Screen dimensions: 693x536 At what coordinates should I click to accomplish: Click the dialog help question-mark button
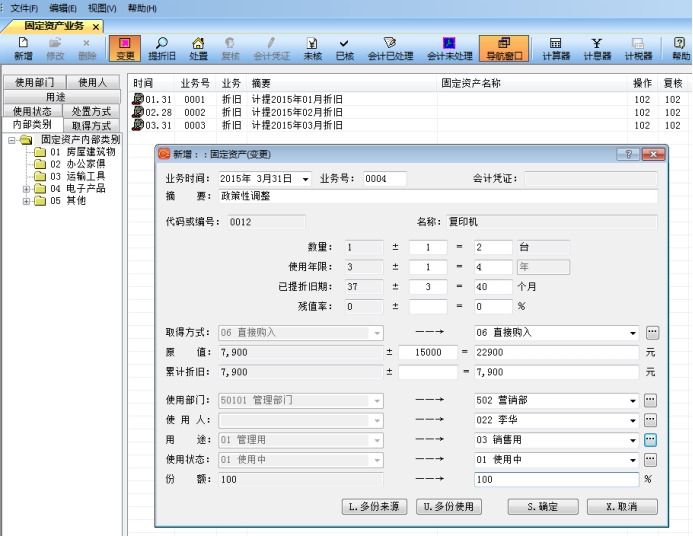point(628,154)
